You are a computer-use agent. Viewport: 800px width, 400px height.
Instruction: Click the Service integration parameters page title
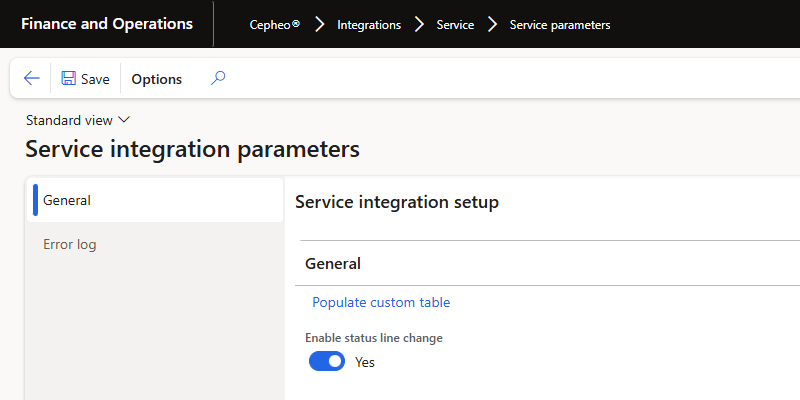click(192, 150)
